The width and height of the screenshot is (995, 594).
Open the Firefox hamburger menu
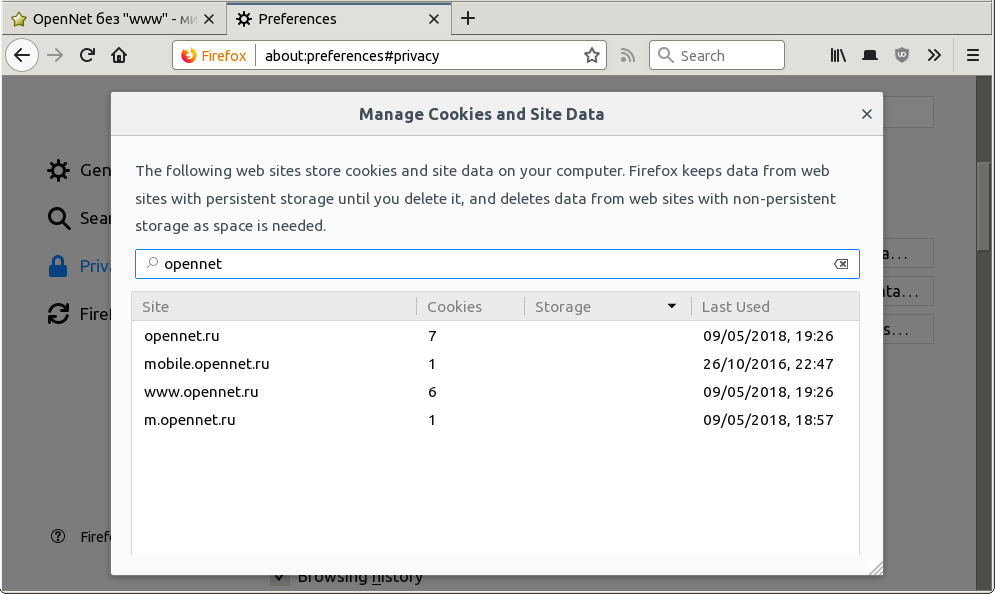point(973,56)
